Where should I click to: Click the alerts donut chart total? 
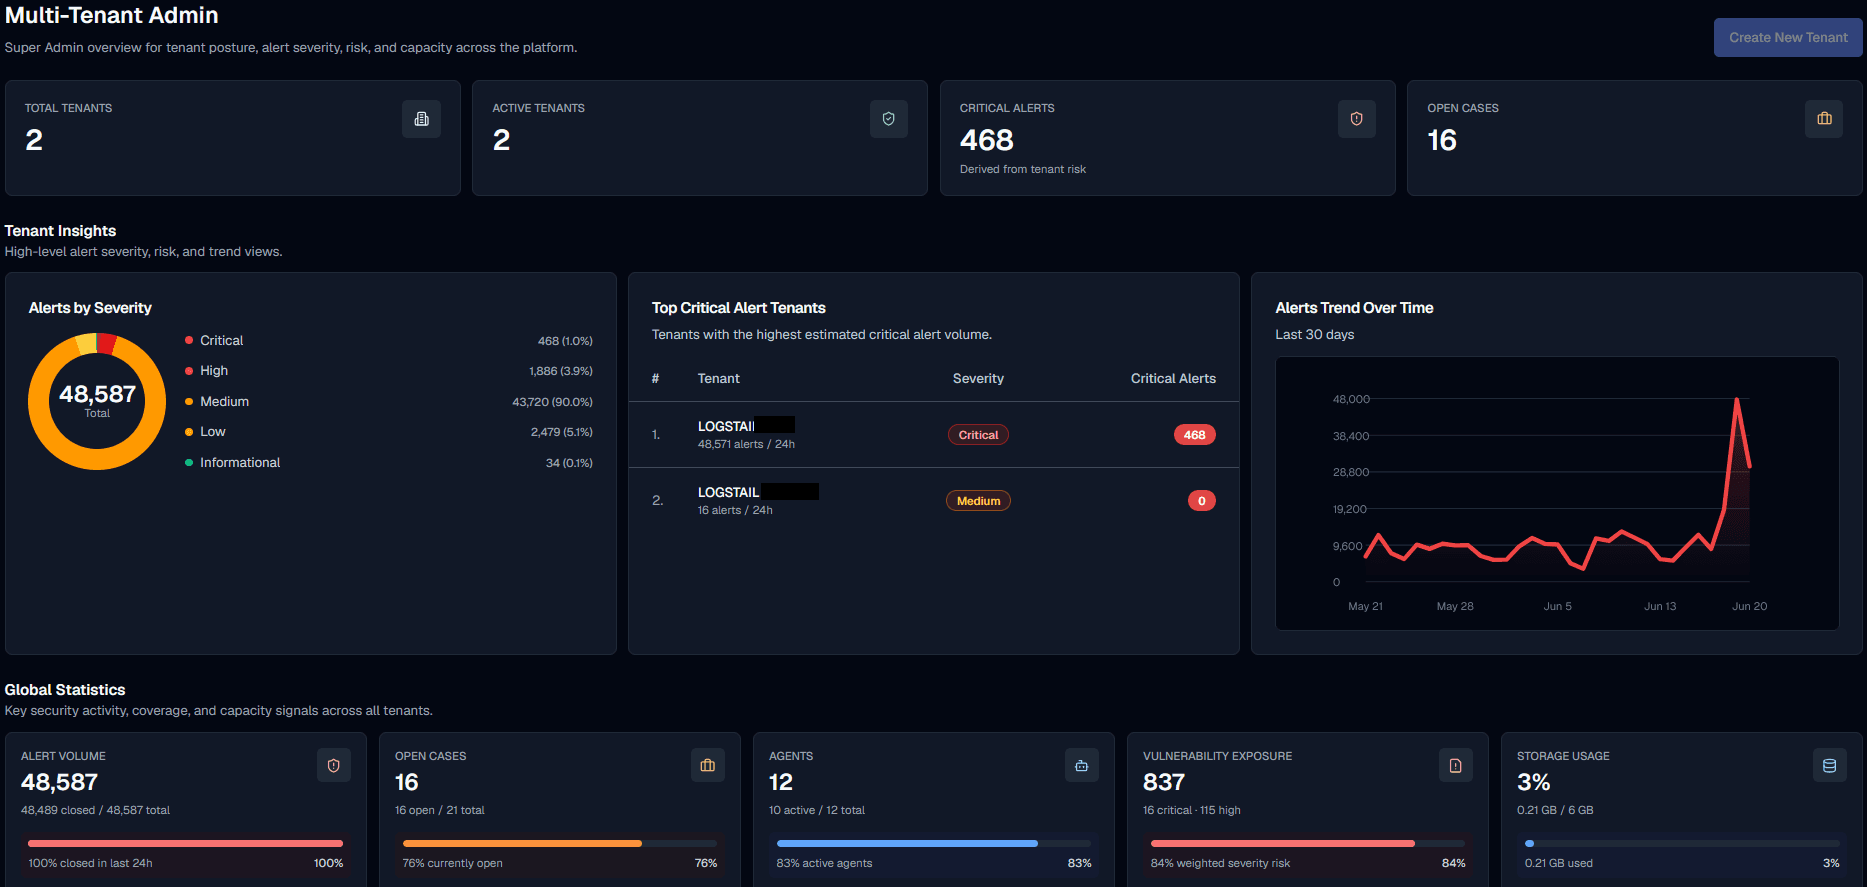97,400
